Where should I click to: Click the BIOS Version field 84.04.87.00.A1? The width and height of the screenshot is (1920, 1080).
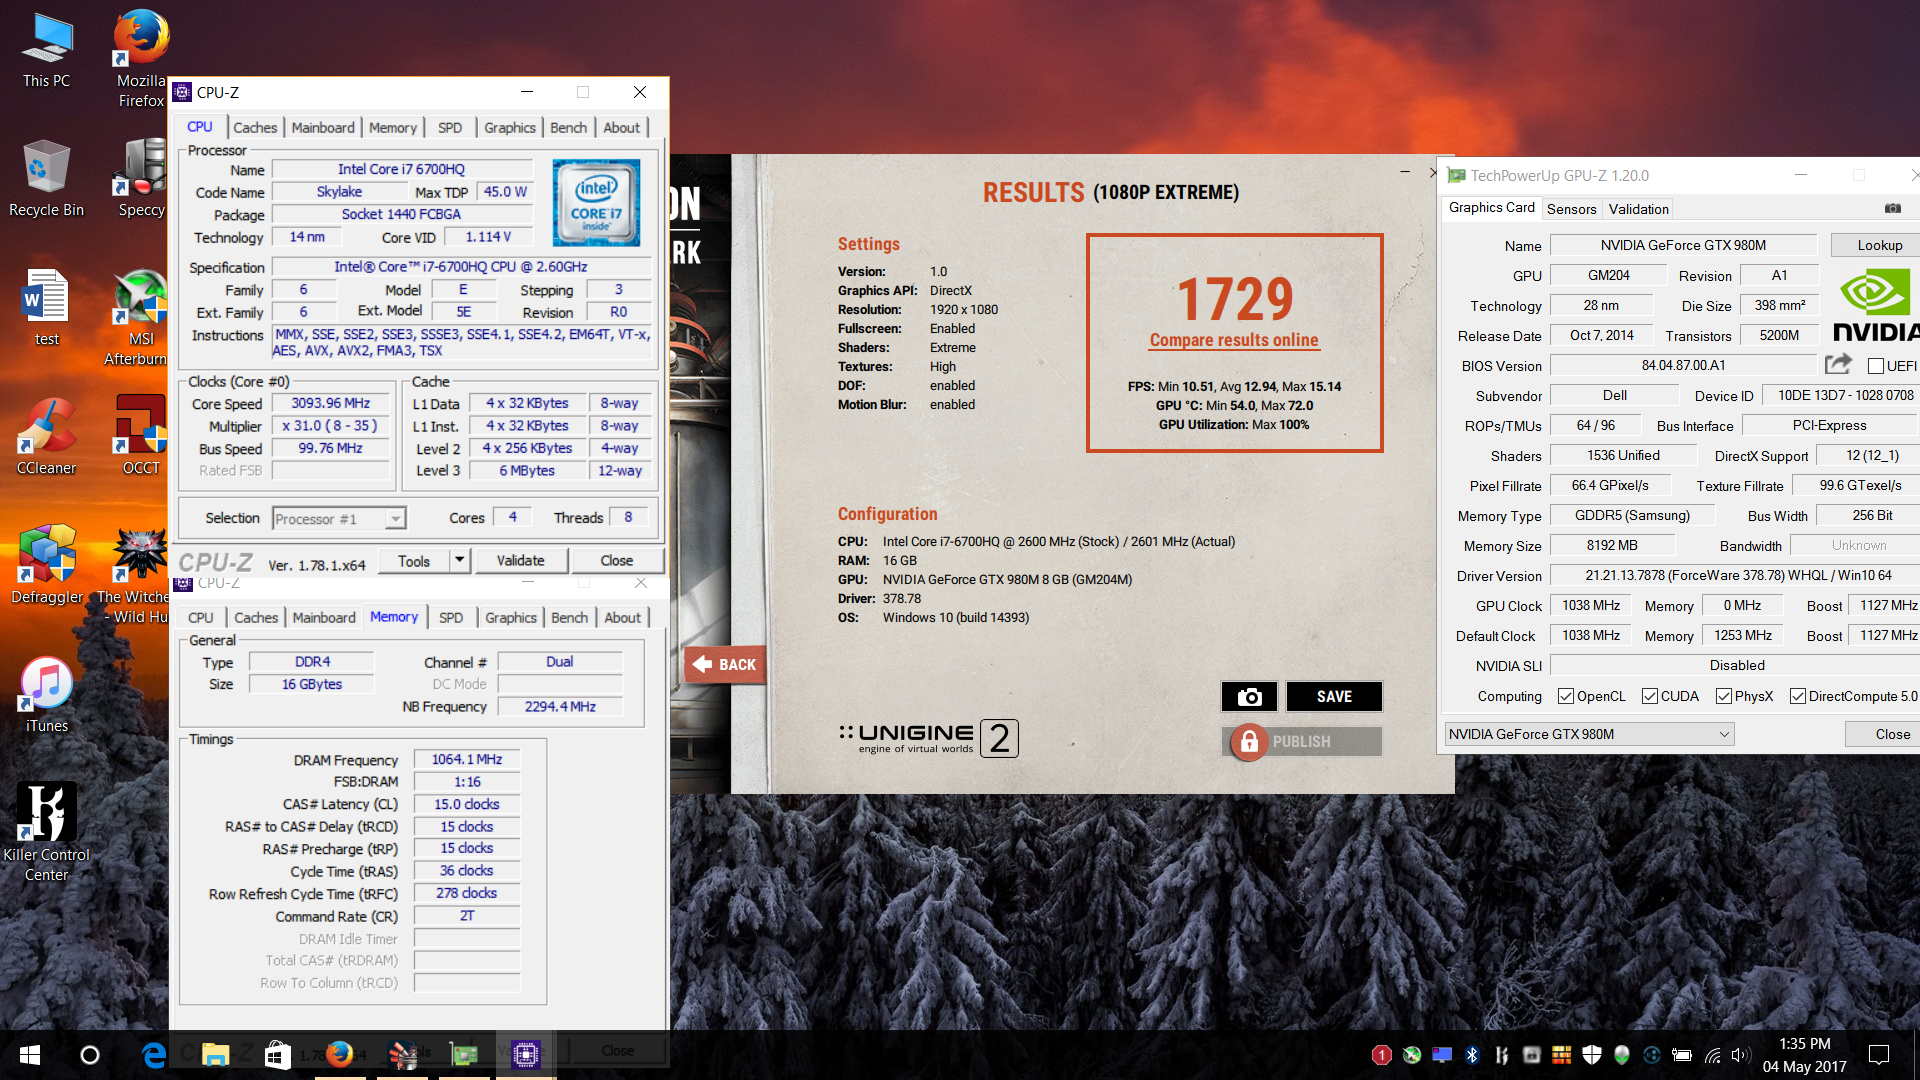1683,366
